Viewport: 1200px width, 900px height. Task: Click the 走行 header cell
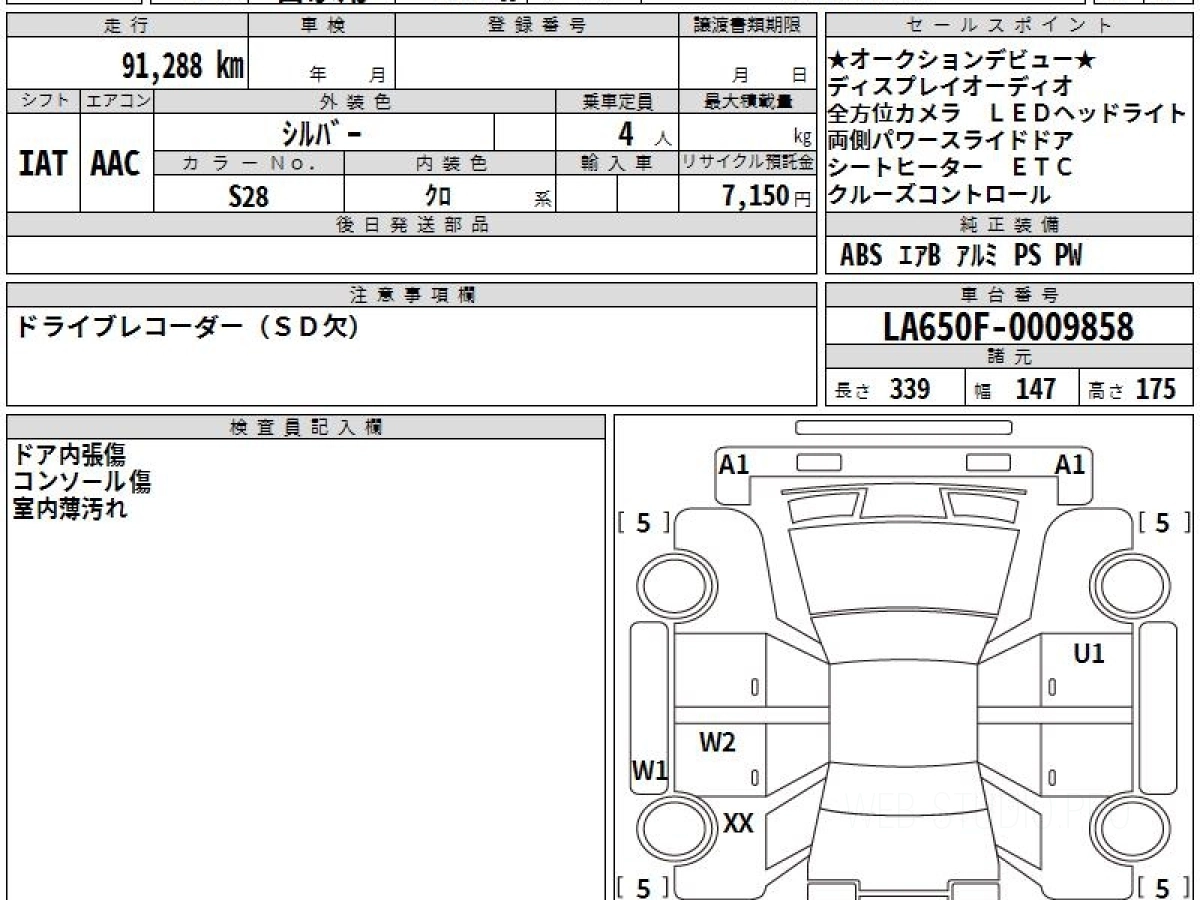(127, 26)
